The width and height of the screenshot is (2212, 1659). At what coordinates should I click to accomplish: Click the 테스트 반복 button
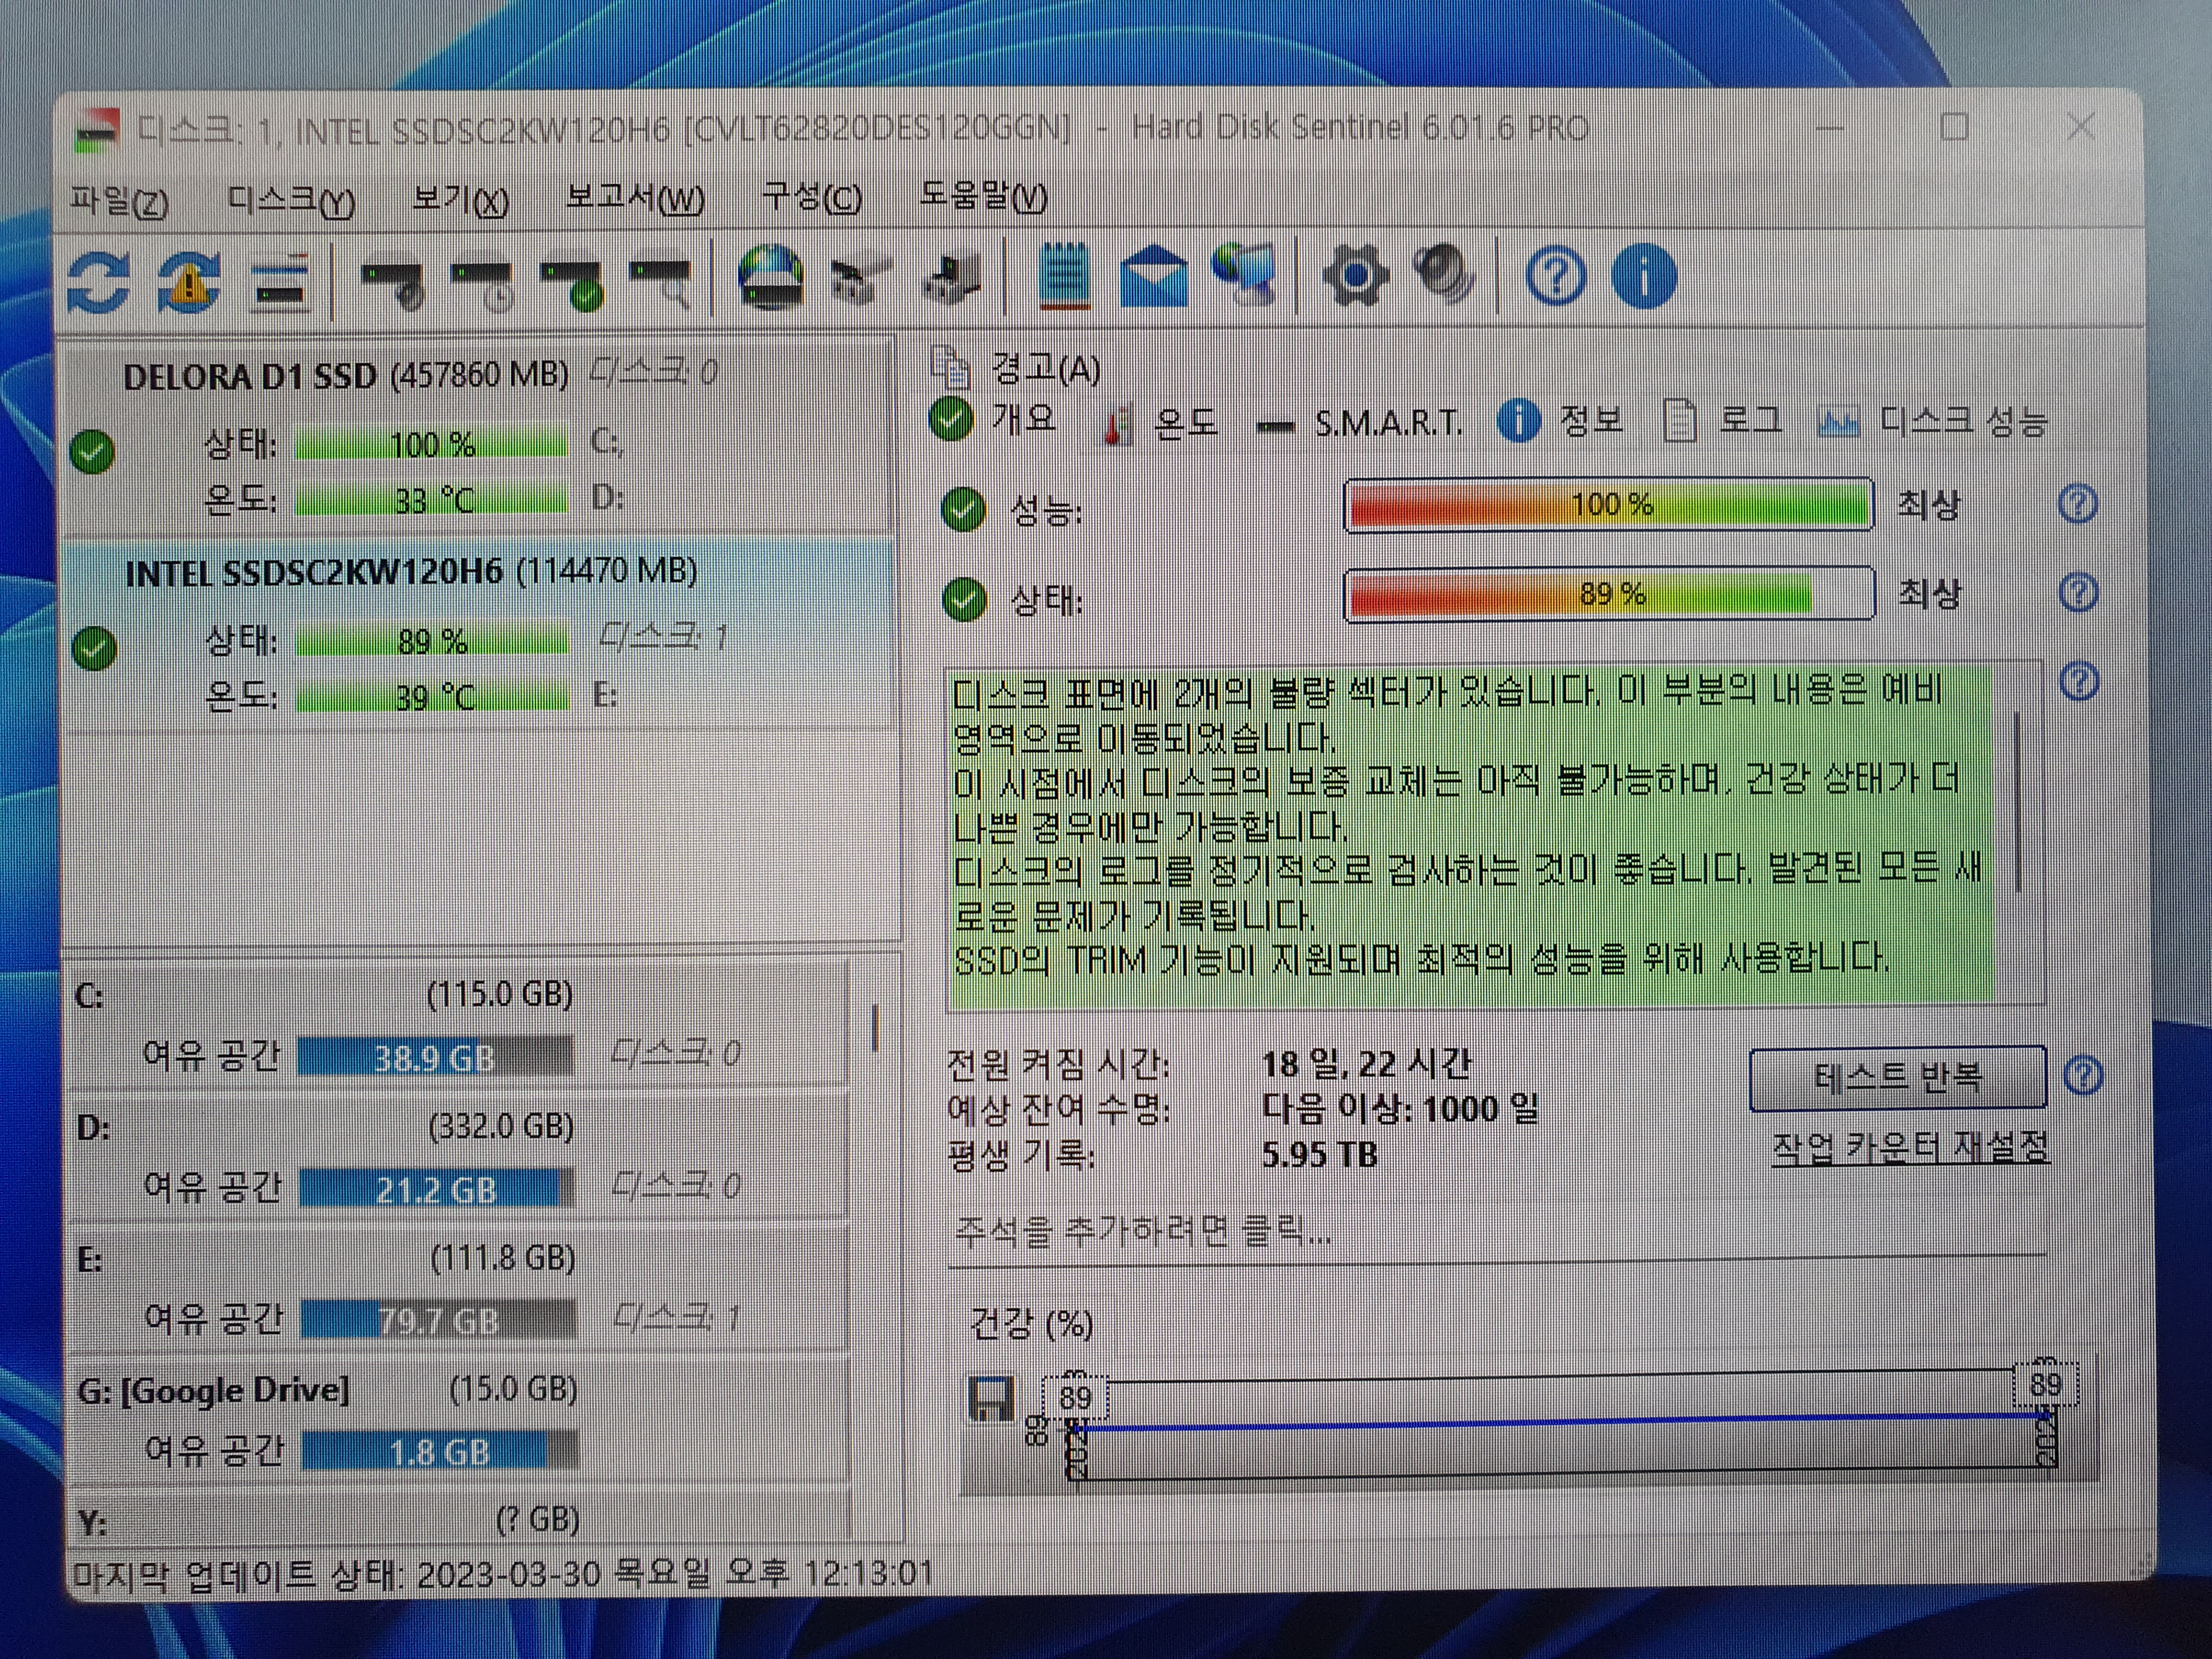pos(1896,1078)
